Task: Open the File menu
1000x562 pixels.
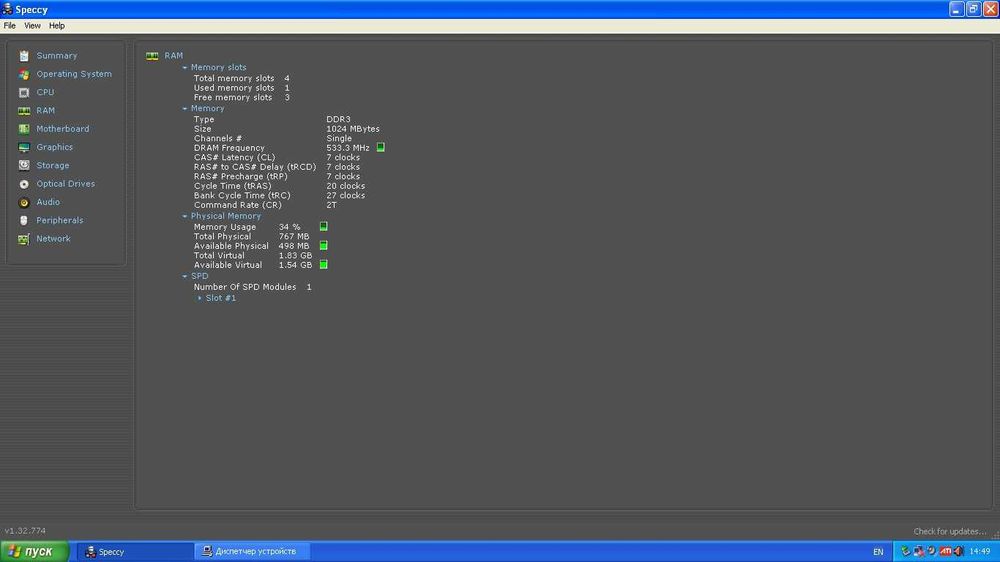Action: (10, 26)
